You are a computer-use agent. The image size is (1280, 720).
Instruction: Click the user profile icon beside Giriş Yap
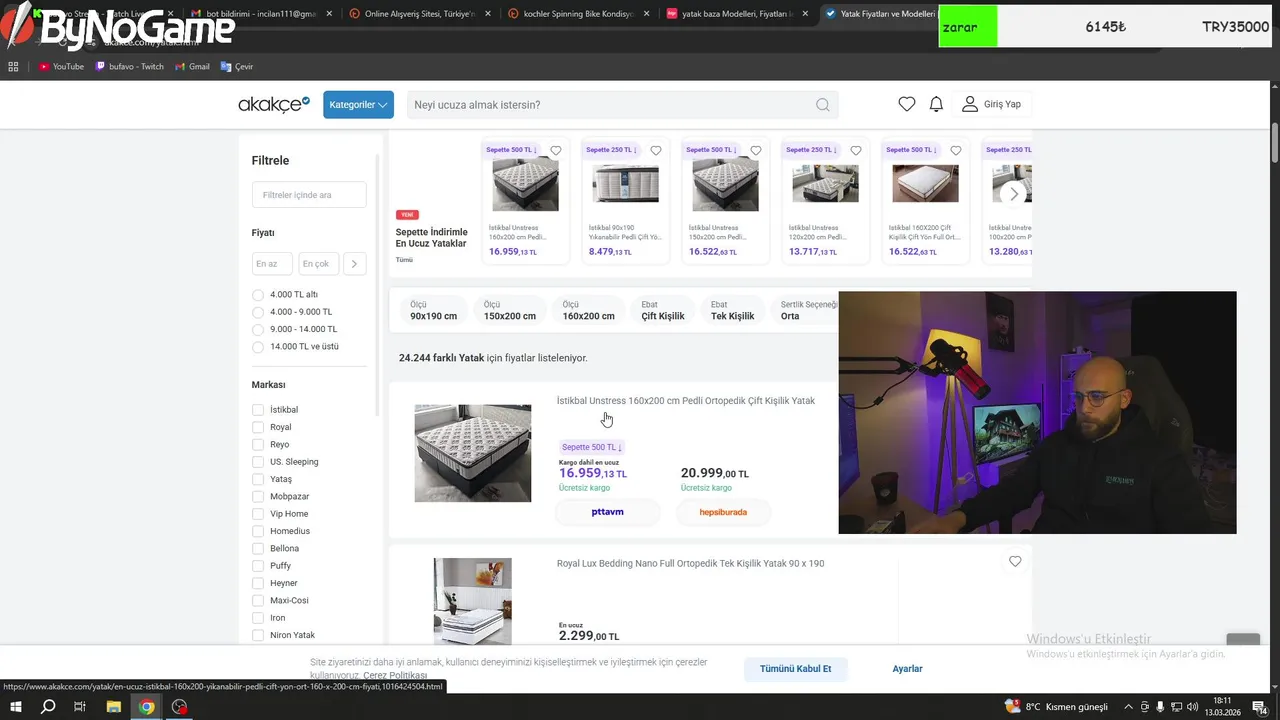(x=970, y=104)
